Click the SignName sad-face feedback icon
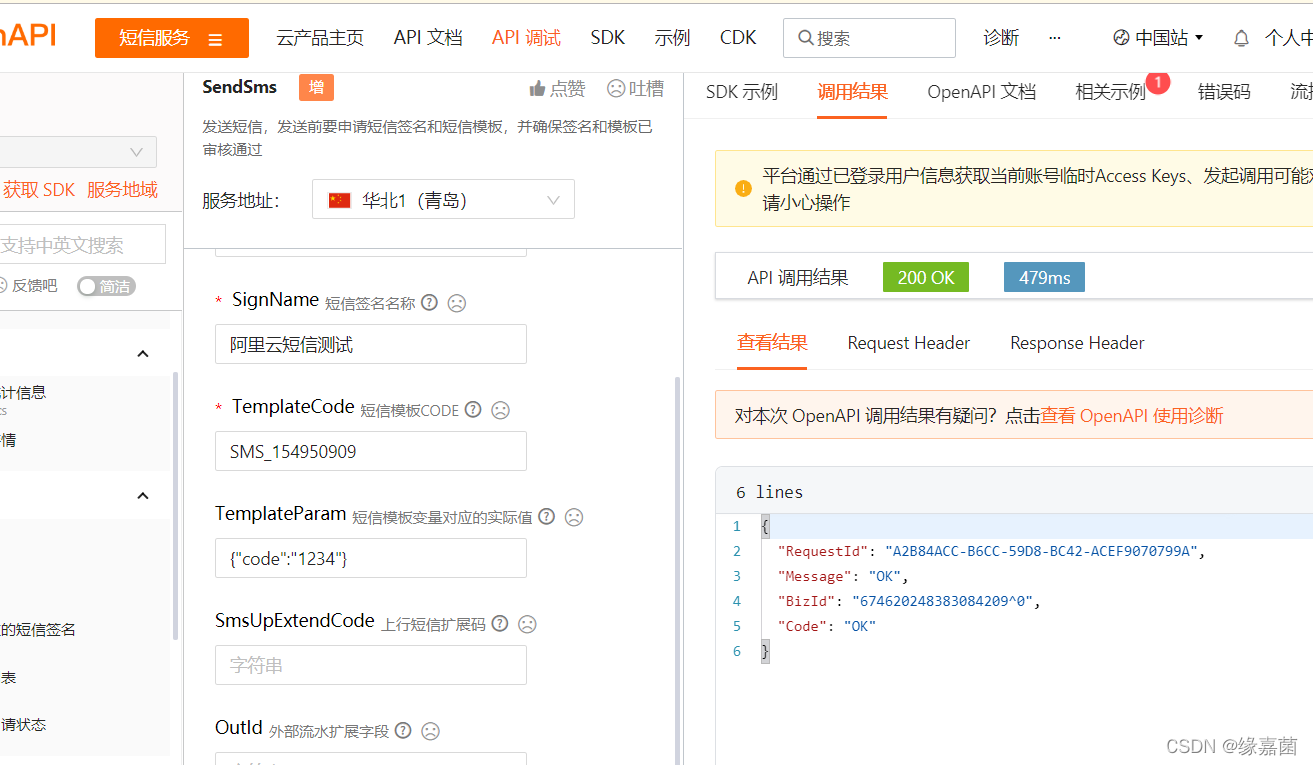The width and height of the screenshot is (1313, 765). 457,303
